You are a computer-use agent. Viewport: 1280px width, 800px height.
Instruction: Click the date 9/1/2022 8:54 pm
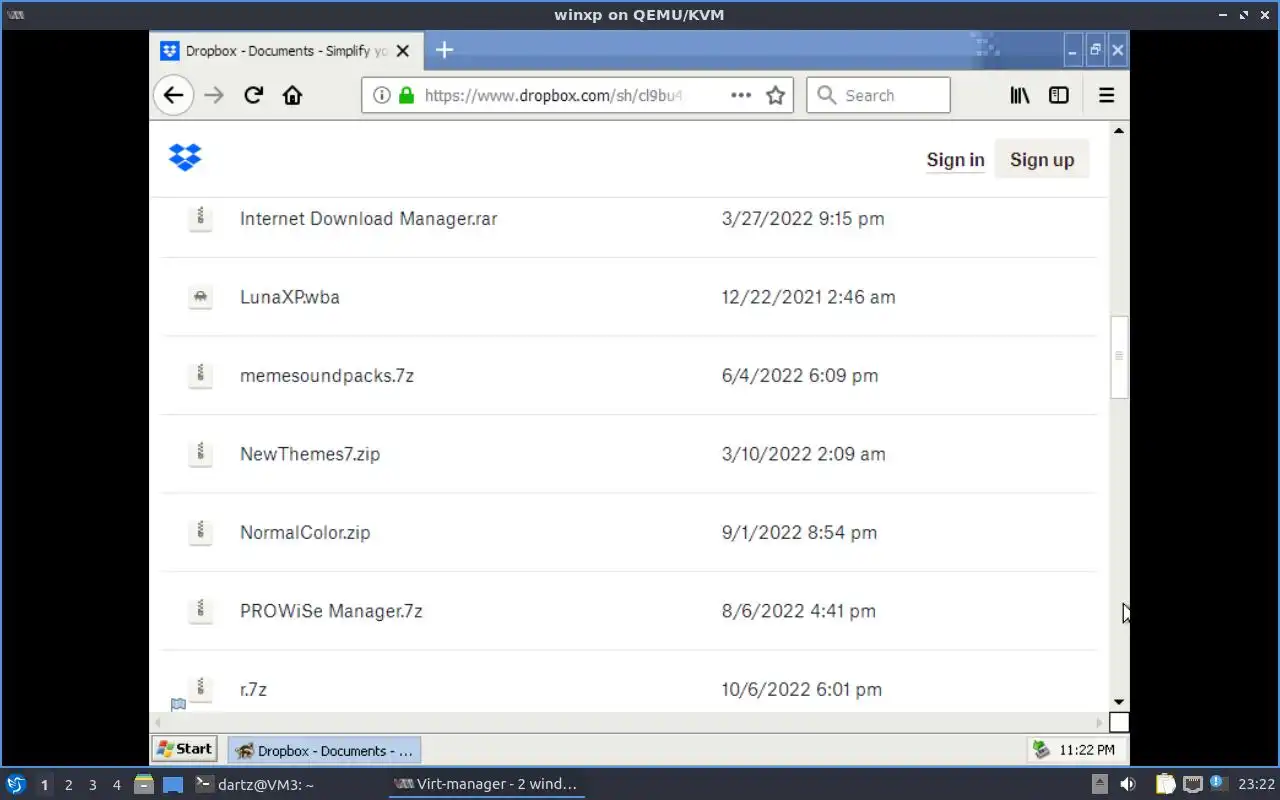click(799, 532)
